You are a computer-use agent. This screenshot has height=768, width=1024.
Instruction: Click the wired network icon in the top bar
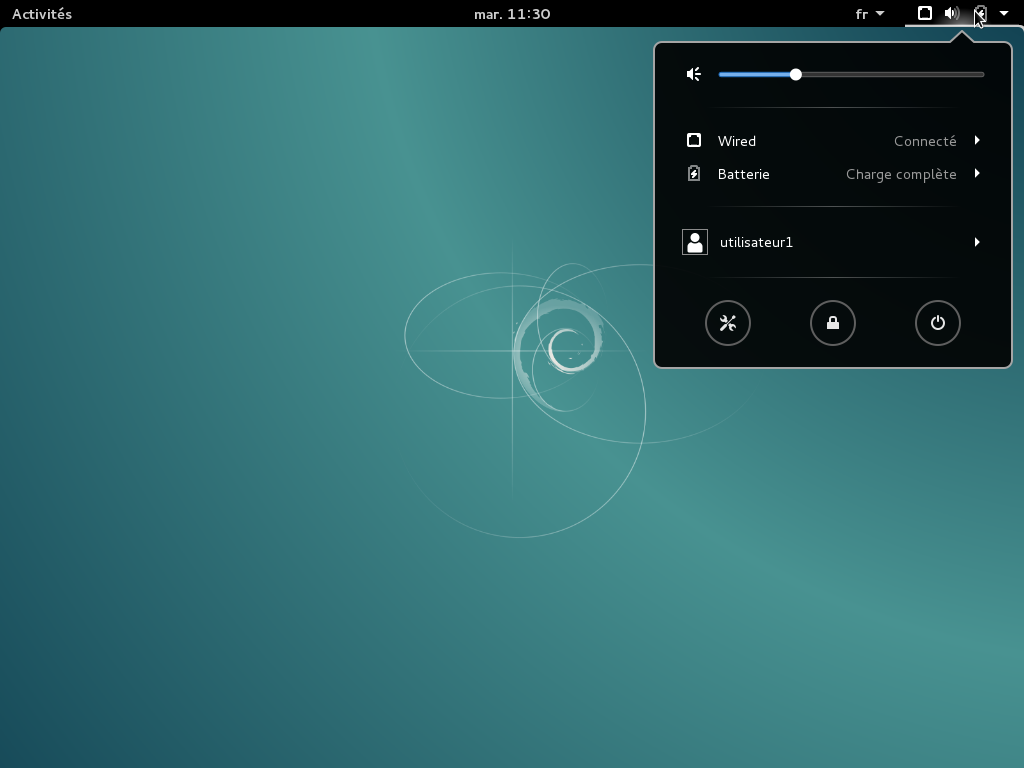pos(925,14)
